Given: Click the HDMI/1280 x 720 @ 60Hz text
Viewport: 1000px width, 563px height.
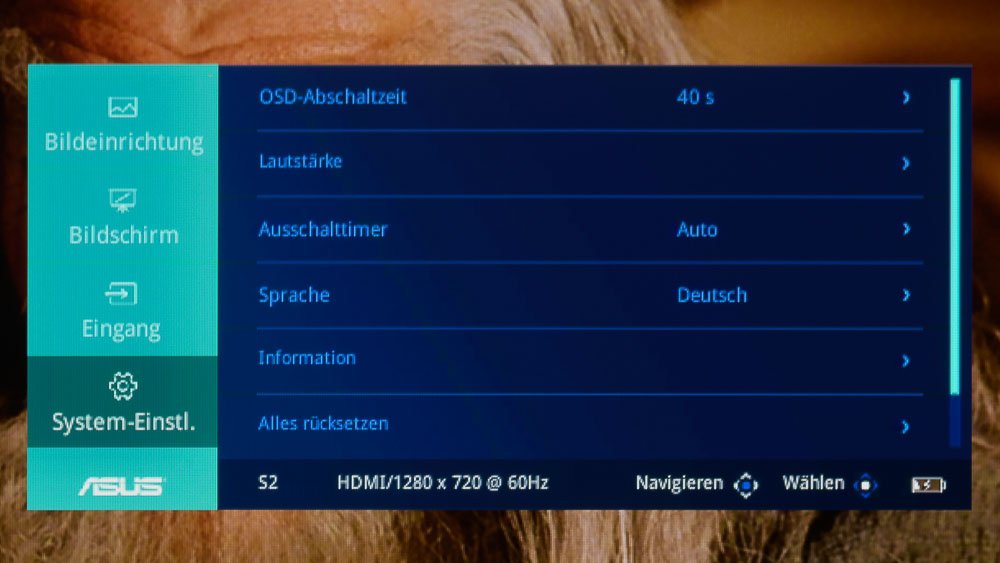Looking at the screenshot, I should (443, 483).
